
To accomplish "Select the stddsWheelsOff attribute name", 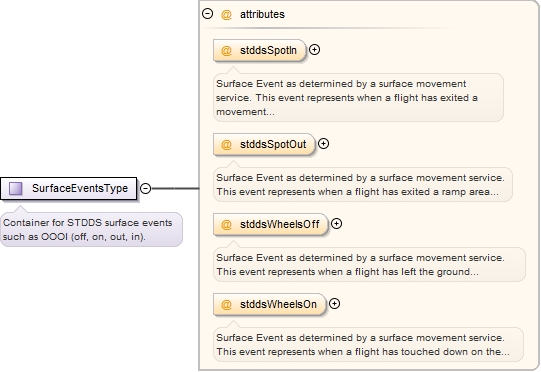I will [x=280, y=224].
